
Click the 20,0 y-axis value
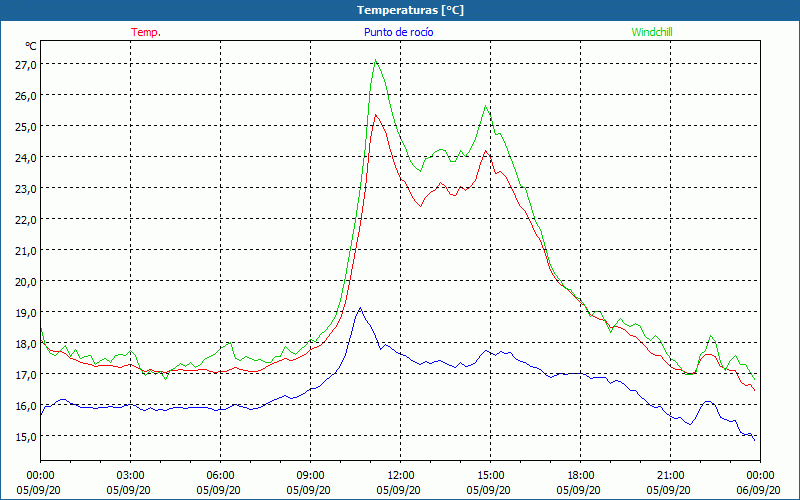(25, 281)
